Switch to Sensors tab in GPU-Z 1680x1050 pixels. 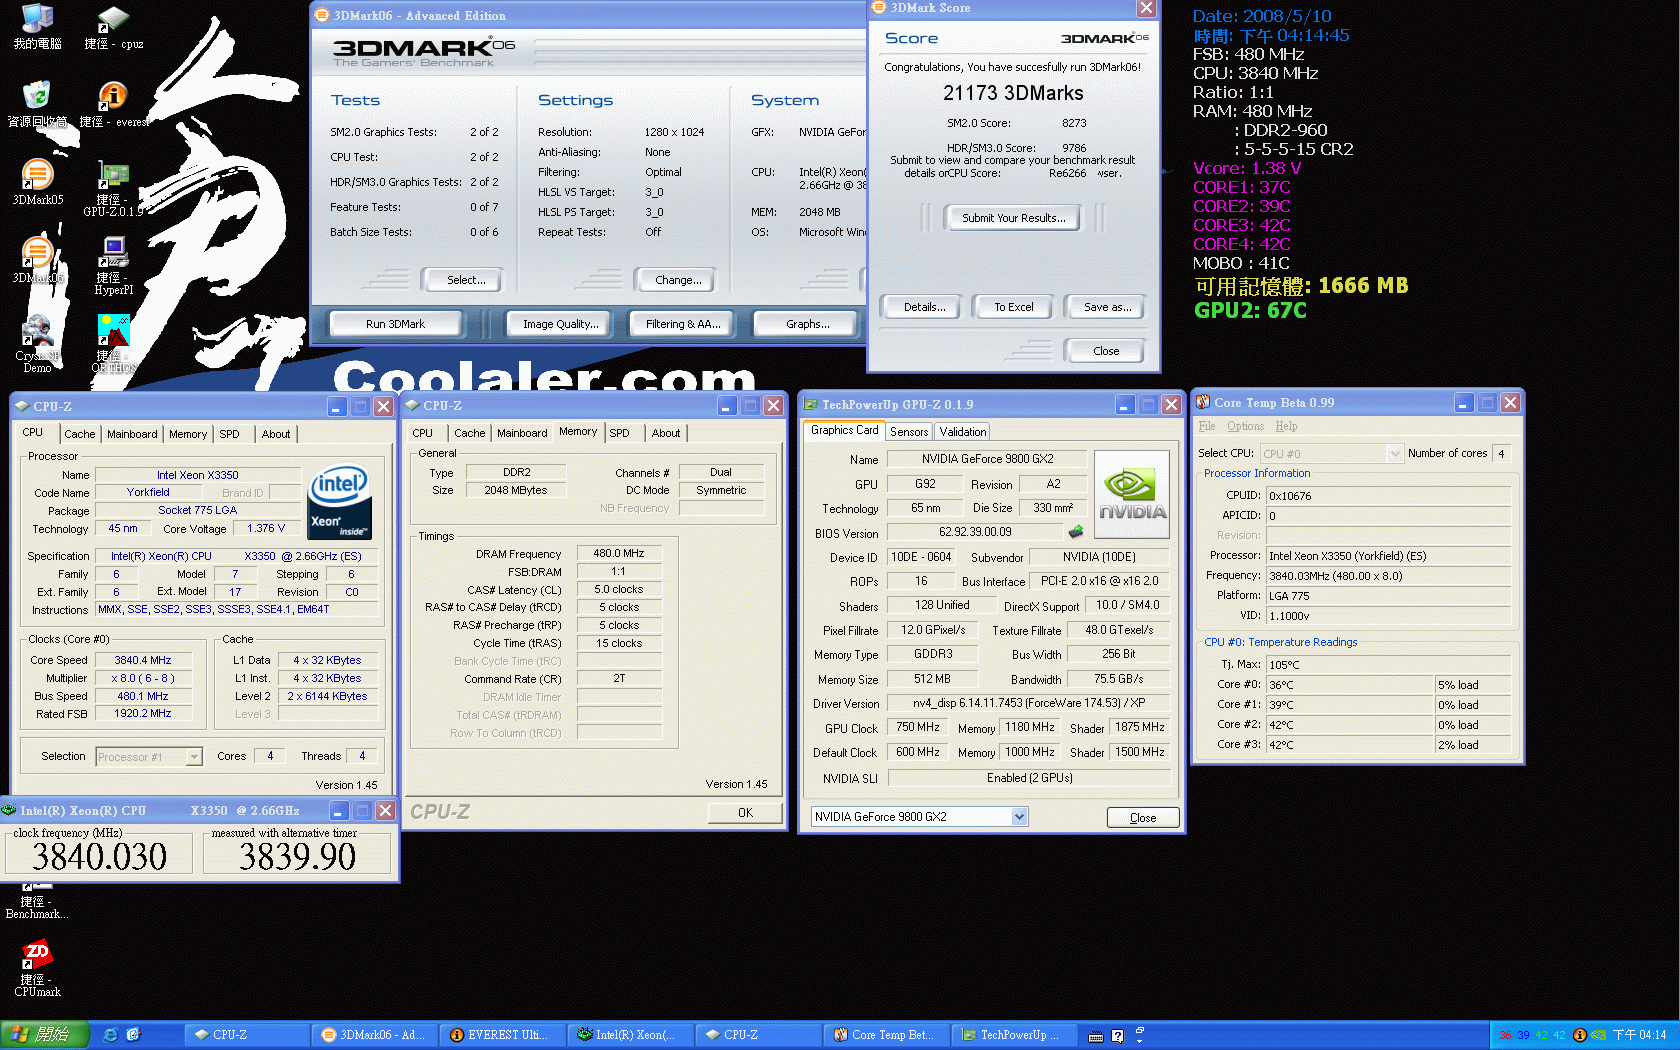tap(909, 432)
